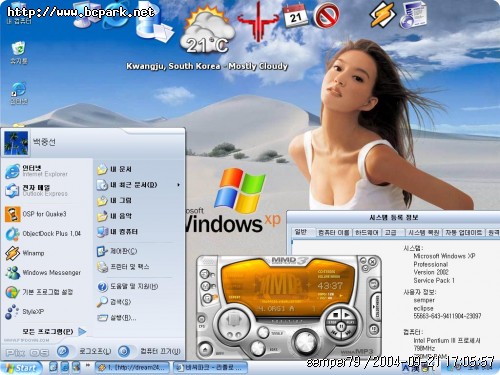Toggle the top-left round button in MMD3
Image resolution: width=500 pixels, height=375 pixels.
pos(205,274)
